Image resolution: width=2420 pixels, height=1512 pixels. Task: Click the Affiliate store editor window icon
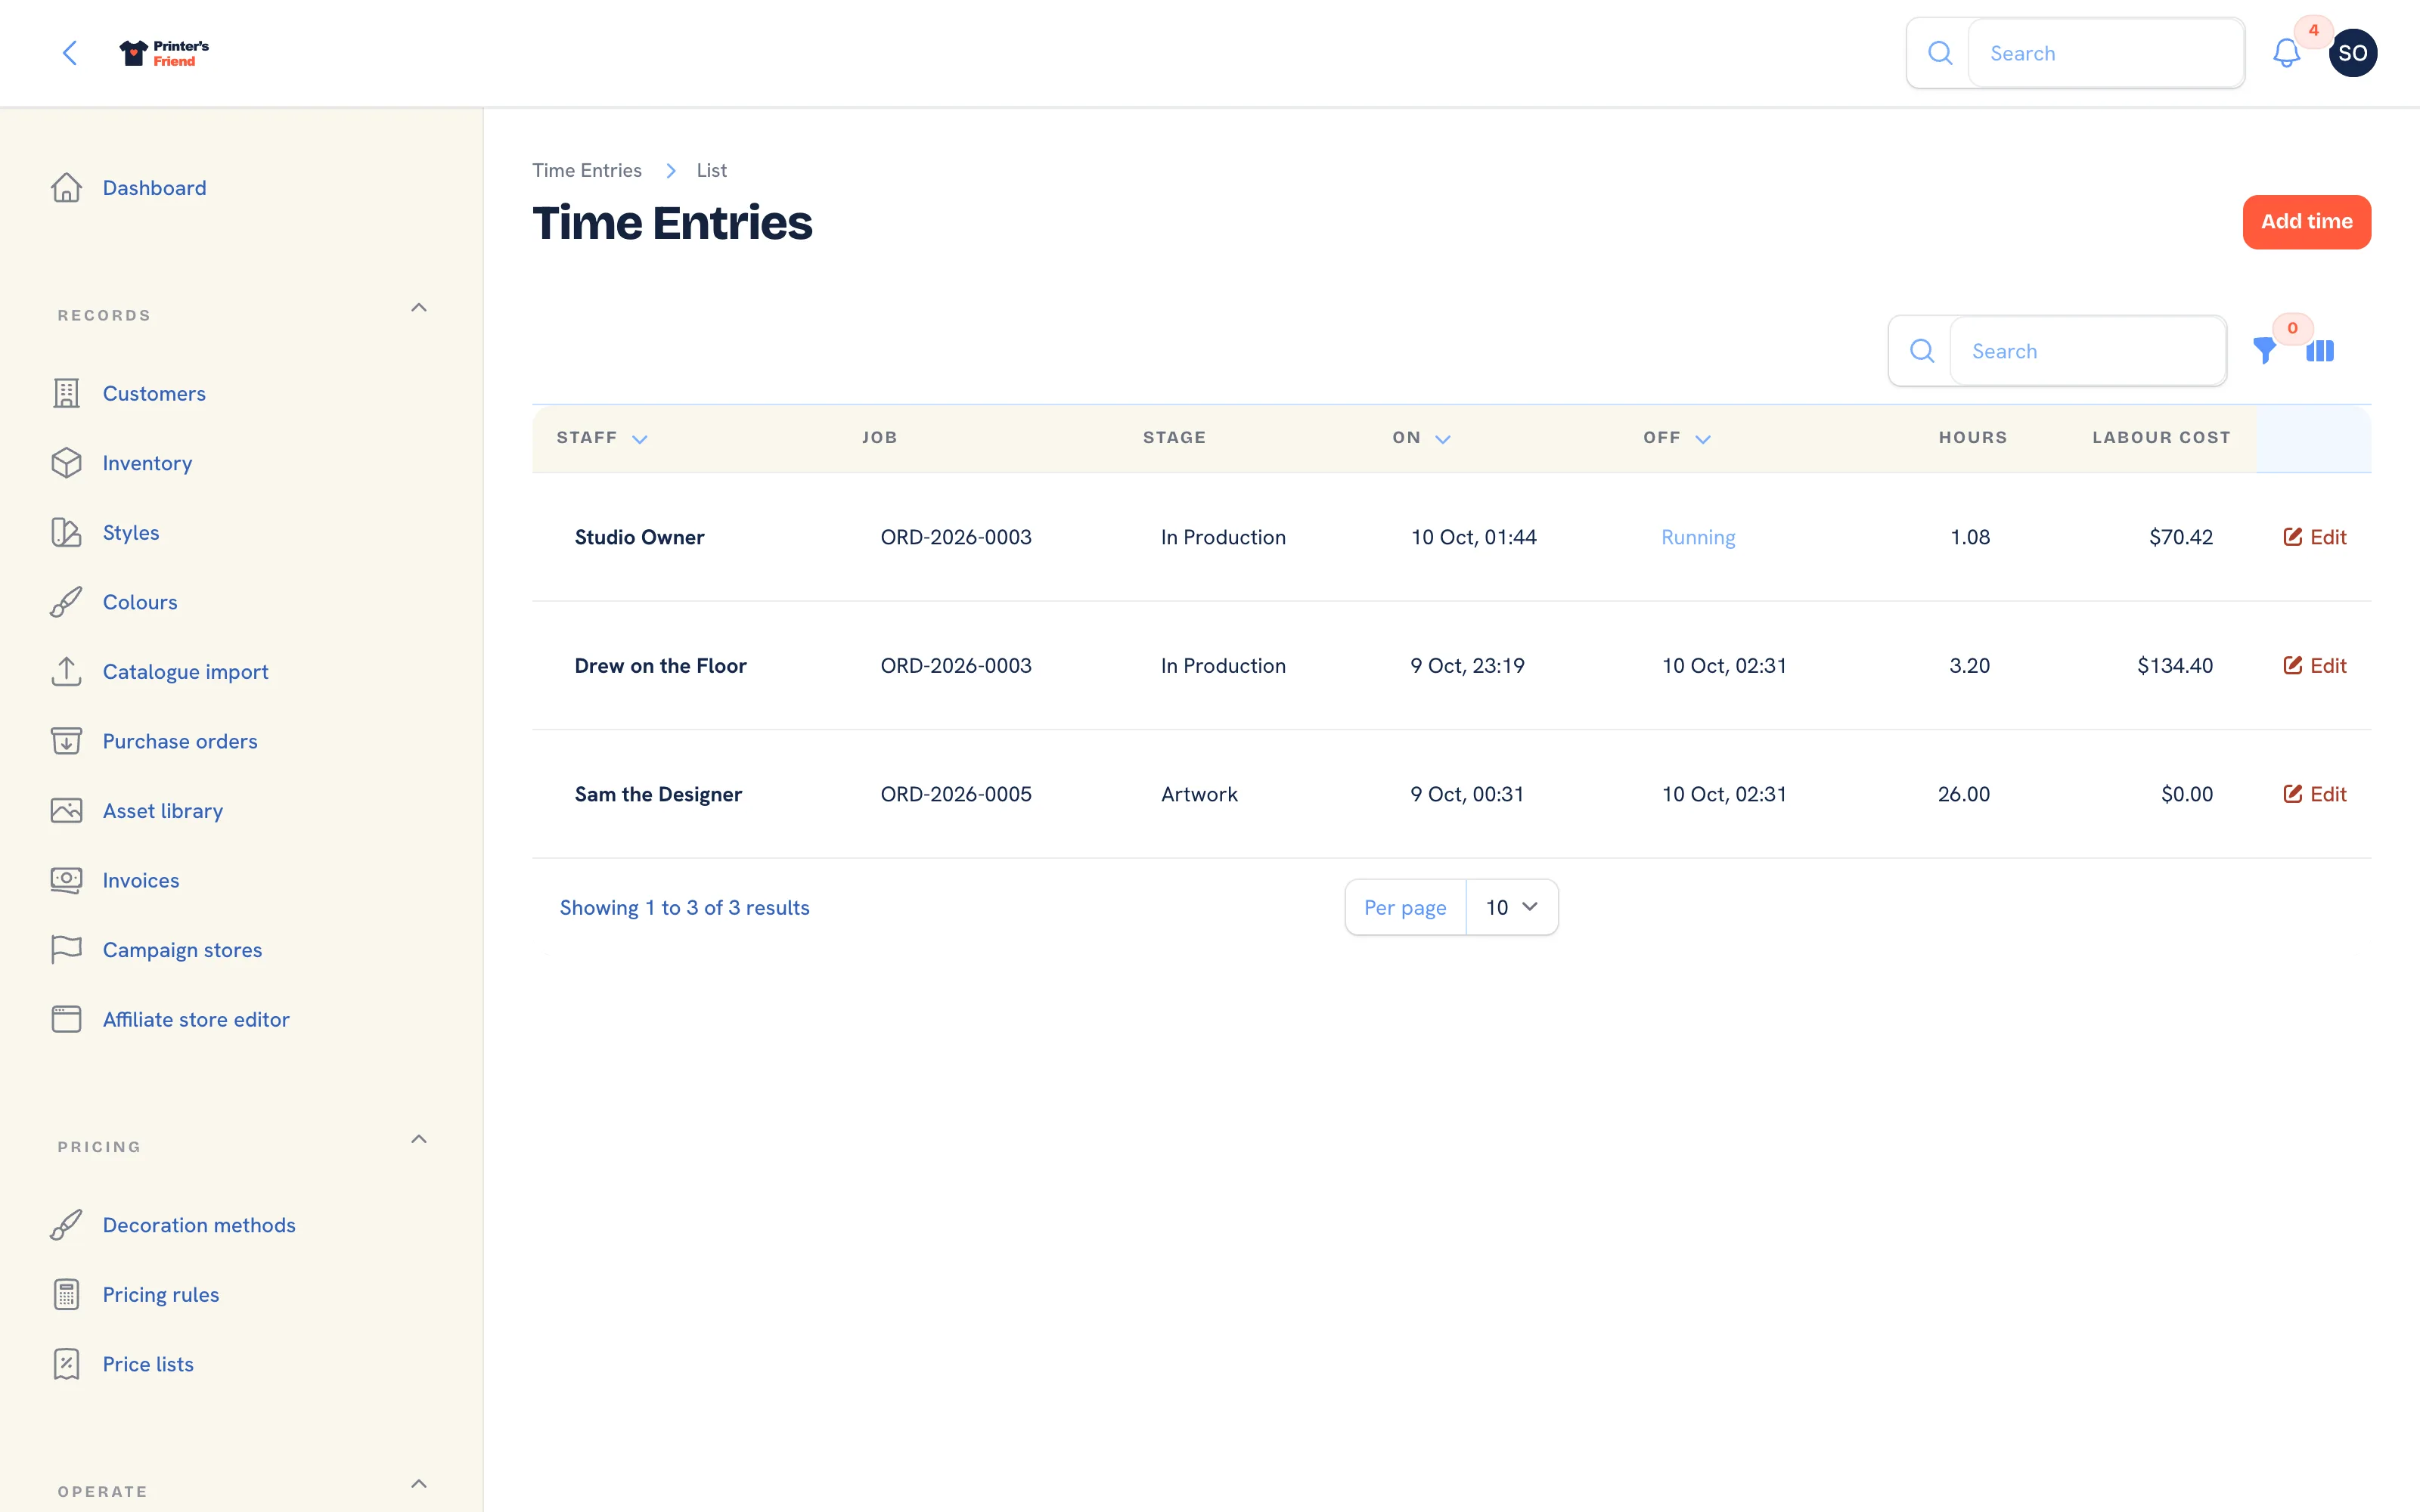click(66, 1019)
